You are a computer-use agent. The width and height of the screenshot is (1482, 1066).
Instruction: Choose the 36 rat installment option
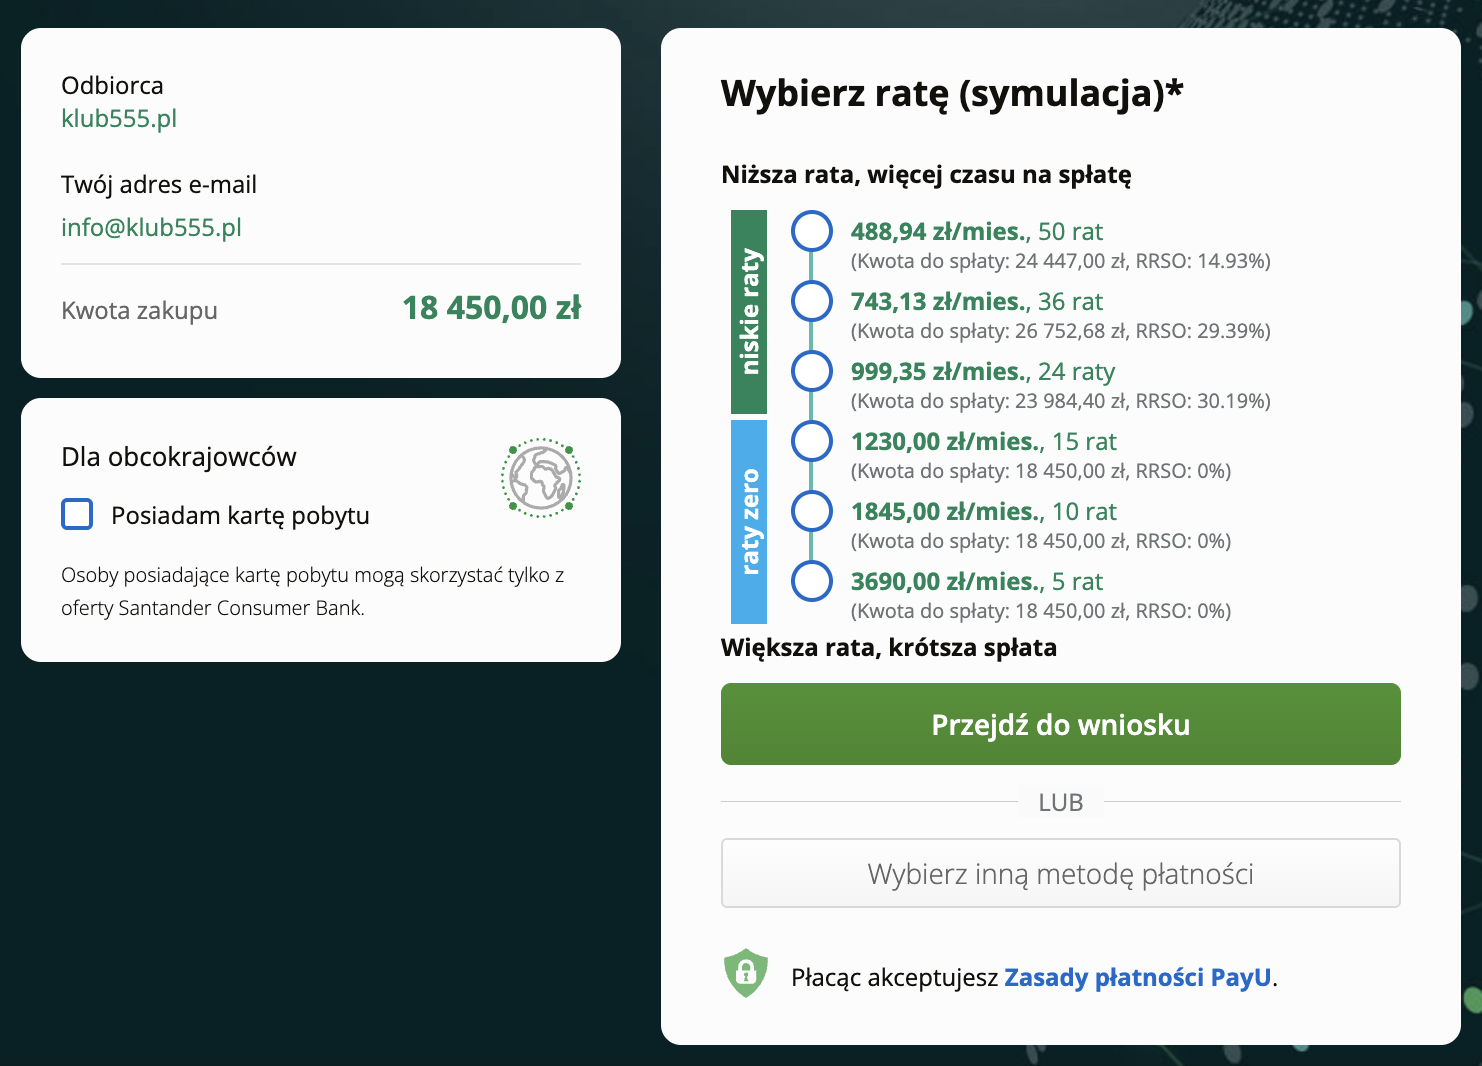tap(811, 301)
